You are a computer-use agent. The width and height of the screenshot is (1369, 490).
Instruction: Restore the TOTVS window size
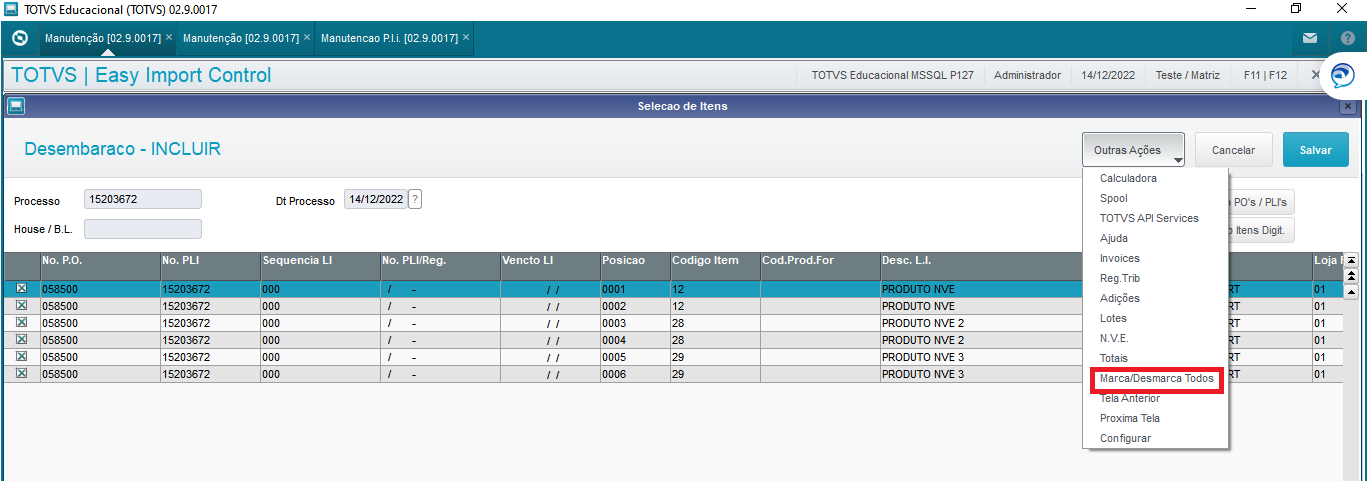point(1296,8)
